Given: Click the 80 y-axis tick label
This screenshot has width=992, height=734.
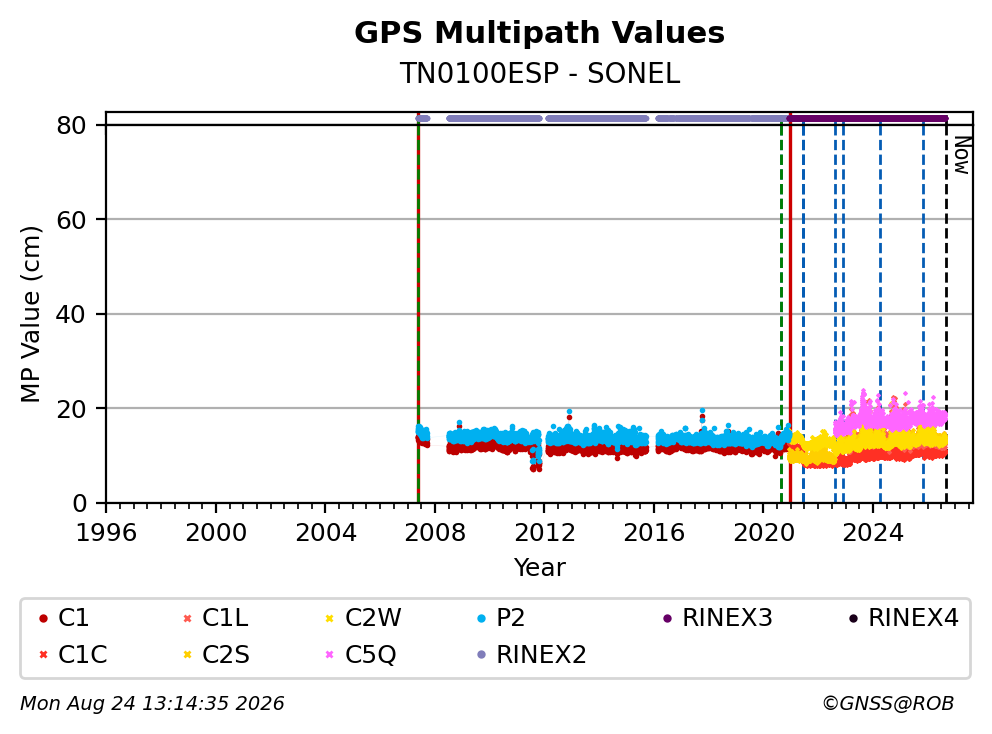Looking at the screenshot, I should point(71,125).
